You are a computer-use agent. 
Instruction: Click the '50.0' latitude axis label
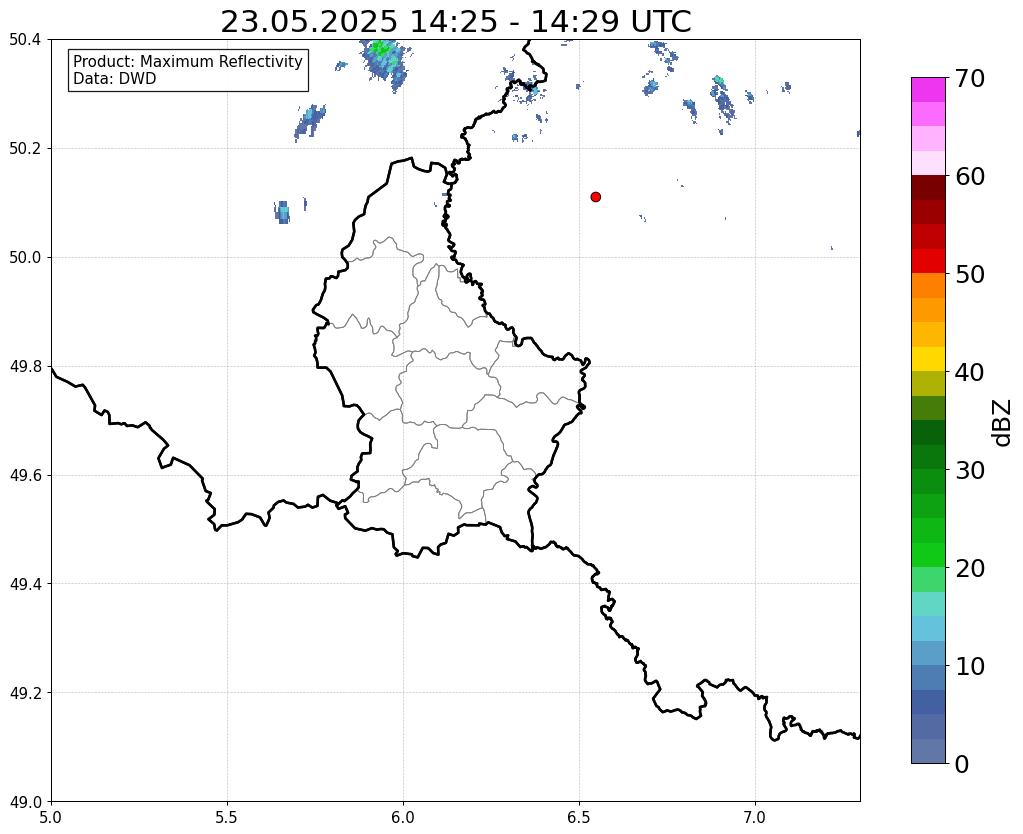pos(25,258)
